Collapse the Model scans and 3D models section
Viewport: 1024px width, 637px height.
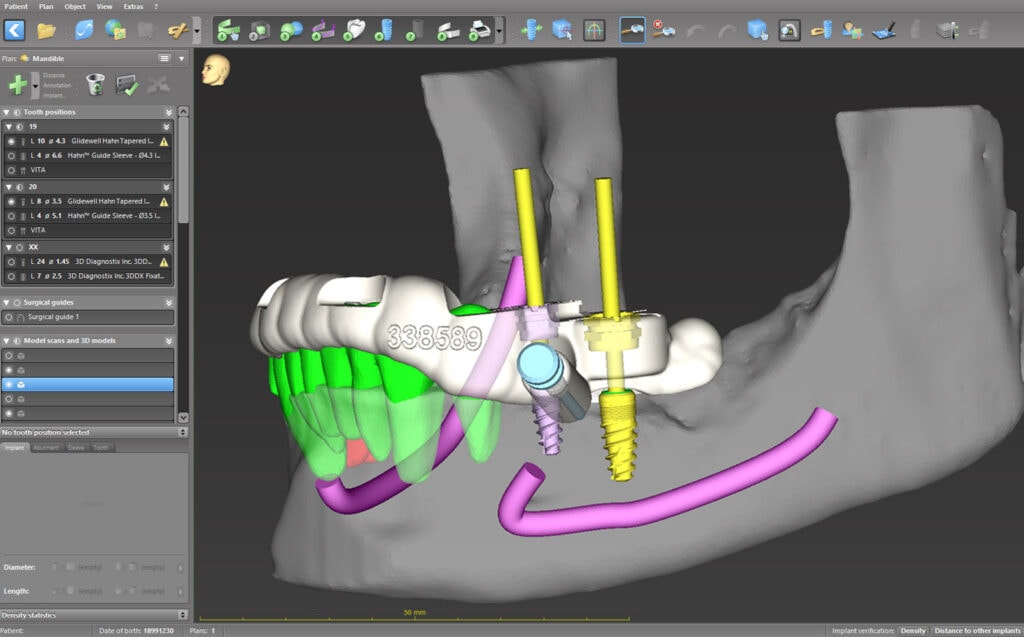tap(168, 341)
